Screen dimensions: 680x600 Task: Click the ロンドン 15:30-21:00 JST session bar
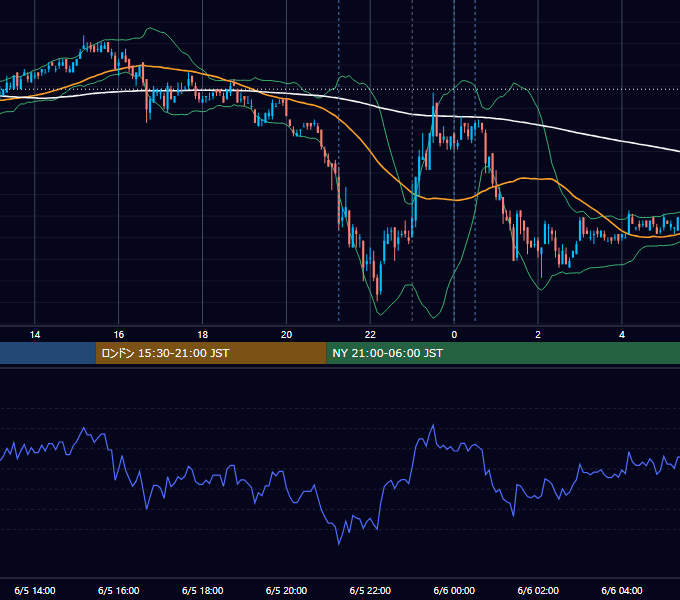click(211, 353)
